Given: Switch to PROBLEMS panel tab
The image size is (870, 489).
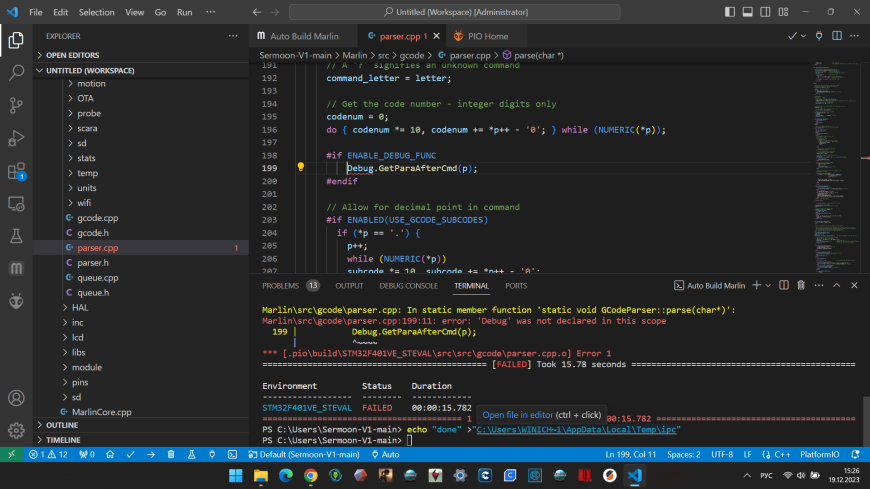Looking at the screenshot, I should tap(290, 285).
